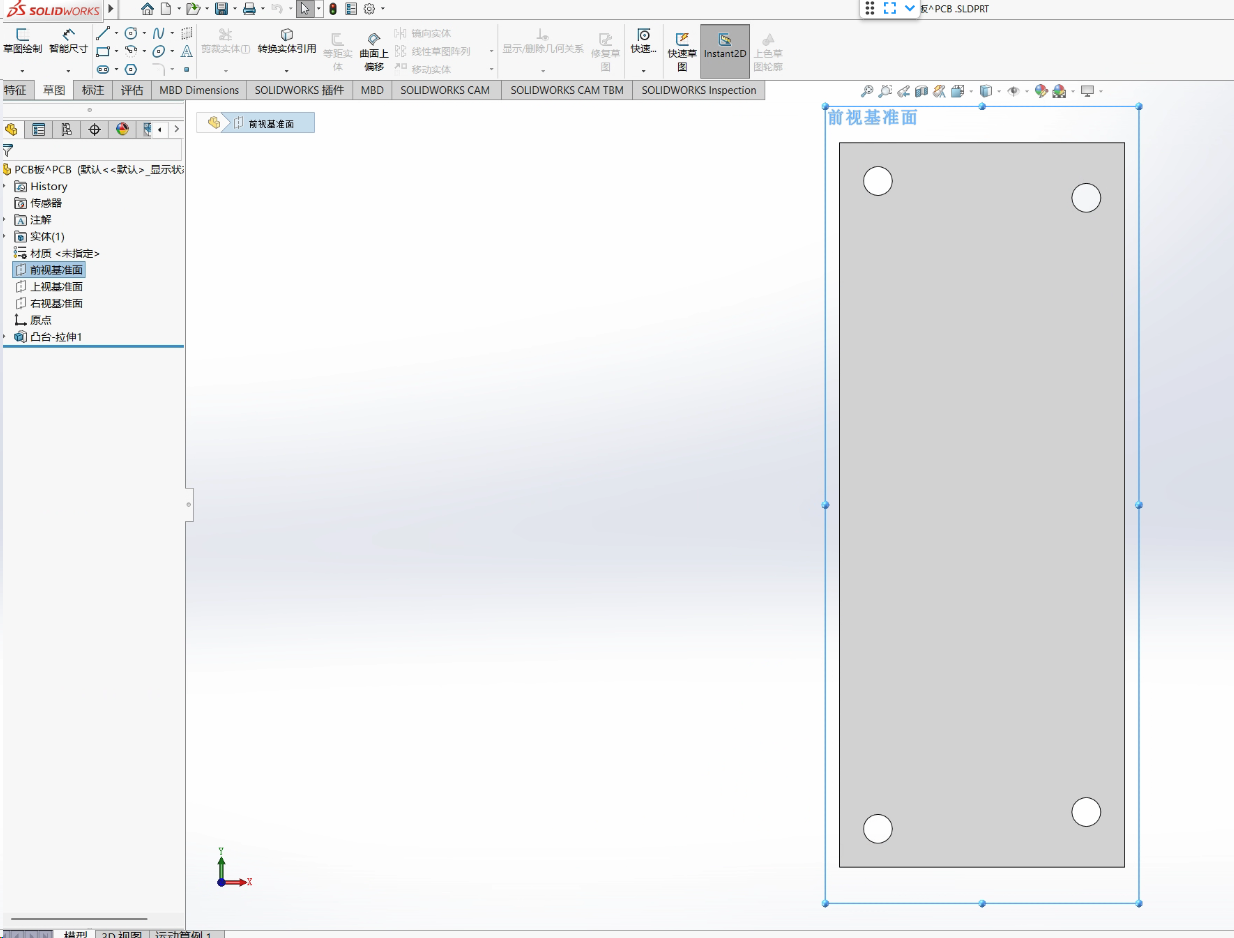The width and height of the screenshot is (1234, 938).
Task: Toggle the Instant2D mode button
Action: pyautogui.click(x=725, y=51)
